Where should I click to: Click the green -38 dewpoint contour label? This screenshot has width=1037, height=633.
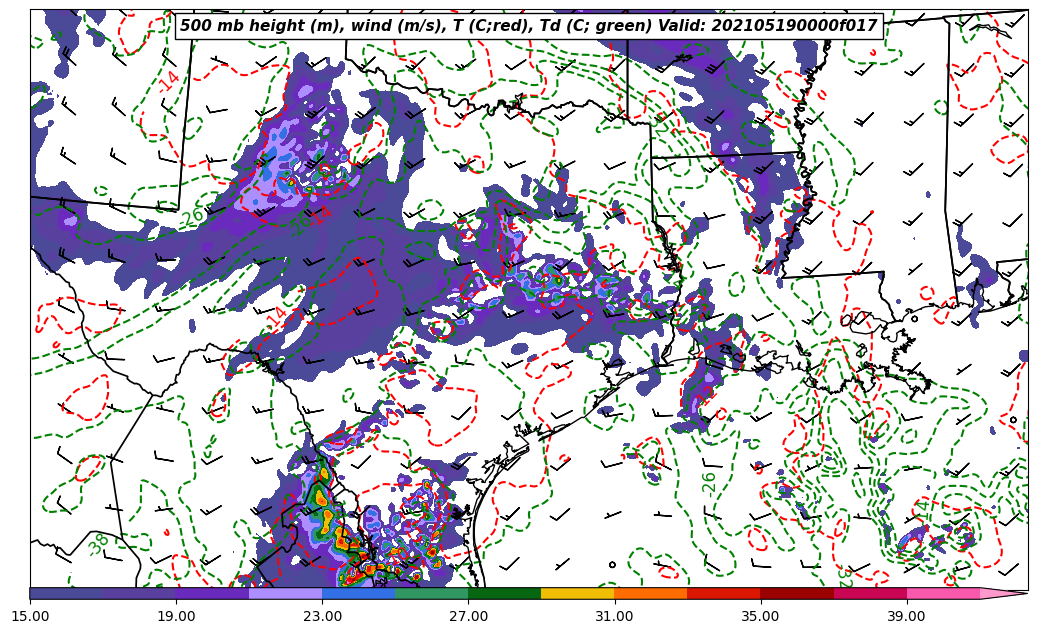click(98, 544)
